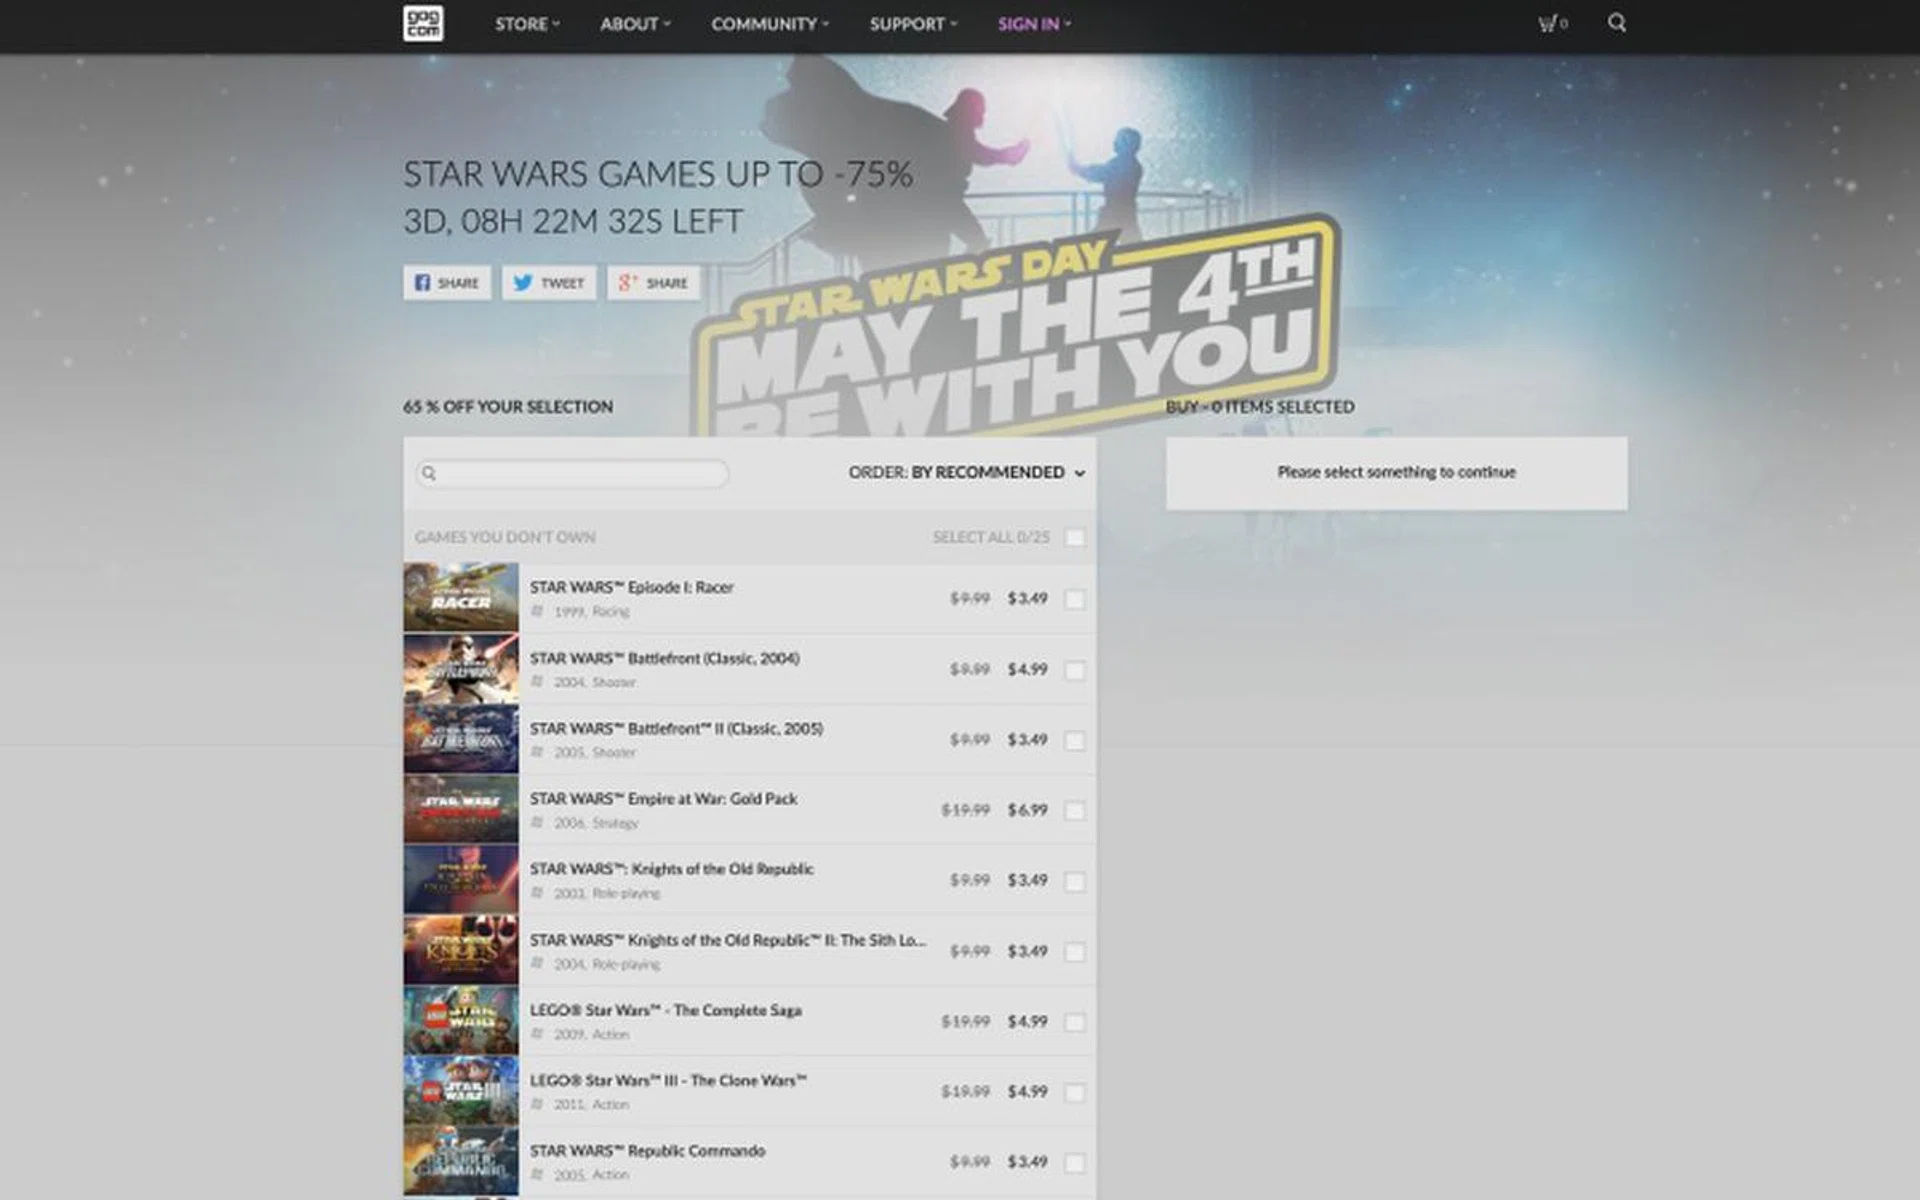Open the About menu
Image resolution: width=1920 pixels, height=1200 pixels.
point(634,24)
